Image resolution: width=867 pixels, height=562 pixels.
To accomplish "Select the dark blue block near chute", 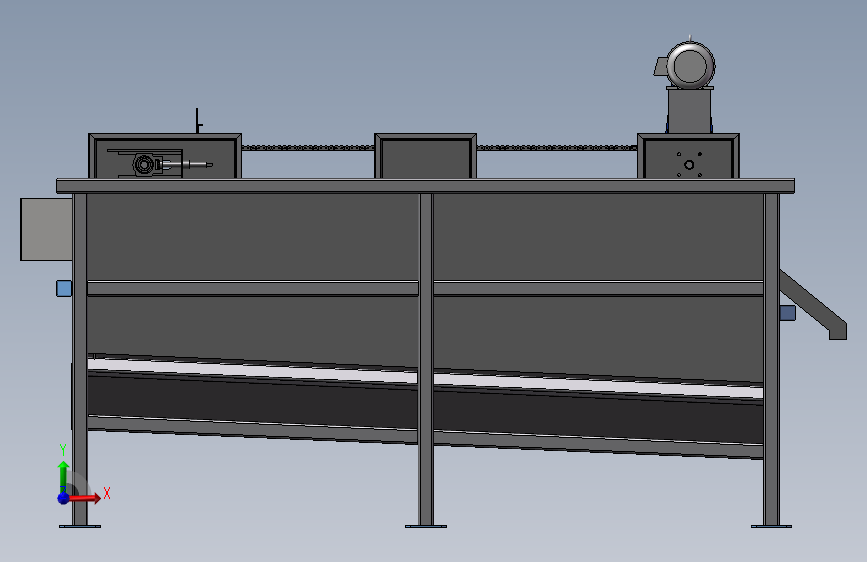I will 787,313.
